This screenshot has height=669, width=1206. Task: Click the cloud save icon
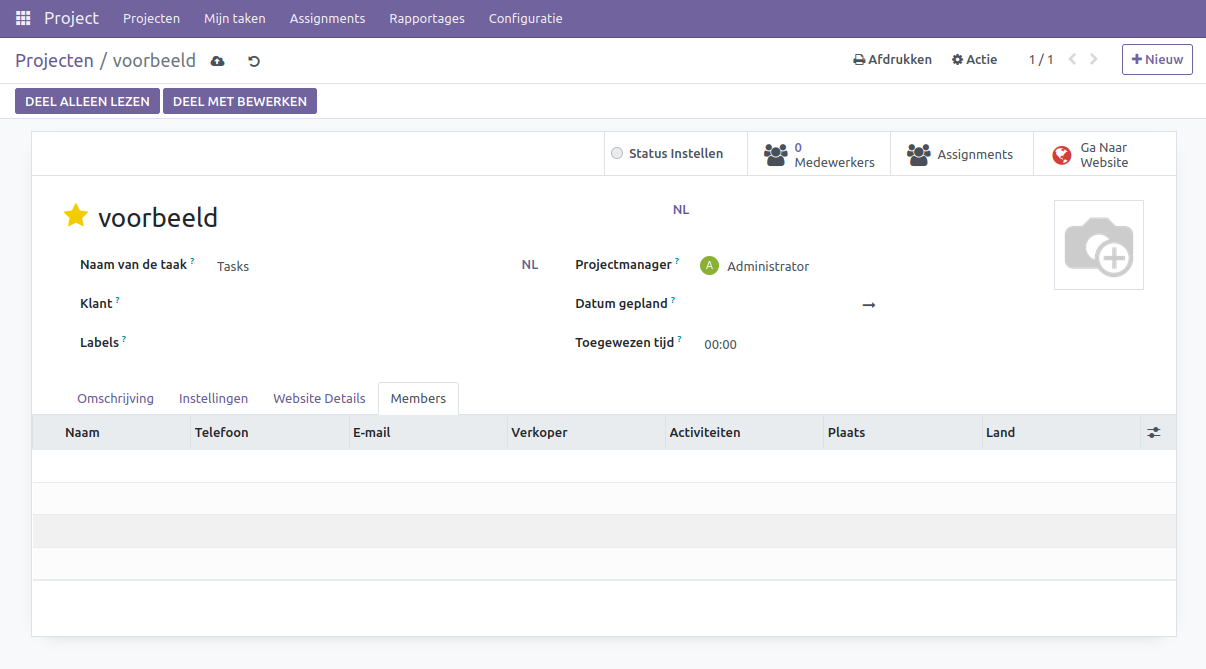coord(218,61)
